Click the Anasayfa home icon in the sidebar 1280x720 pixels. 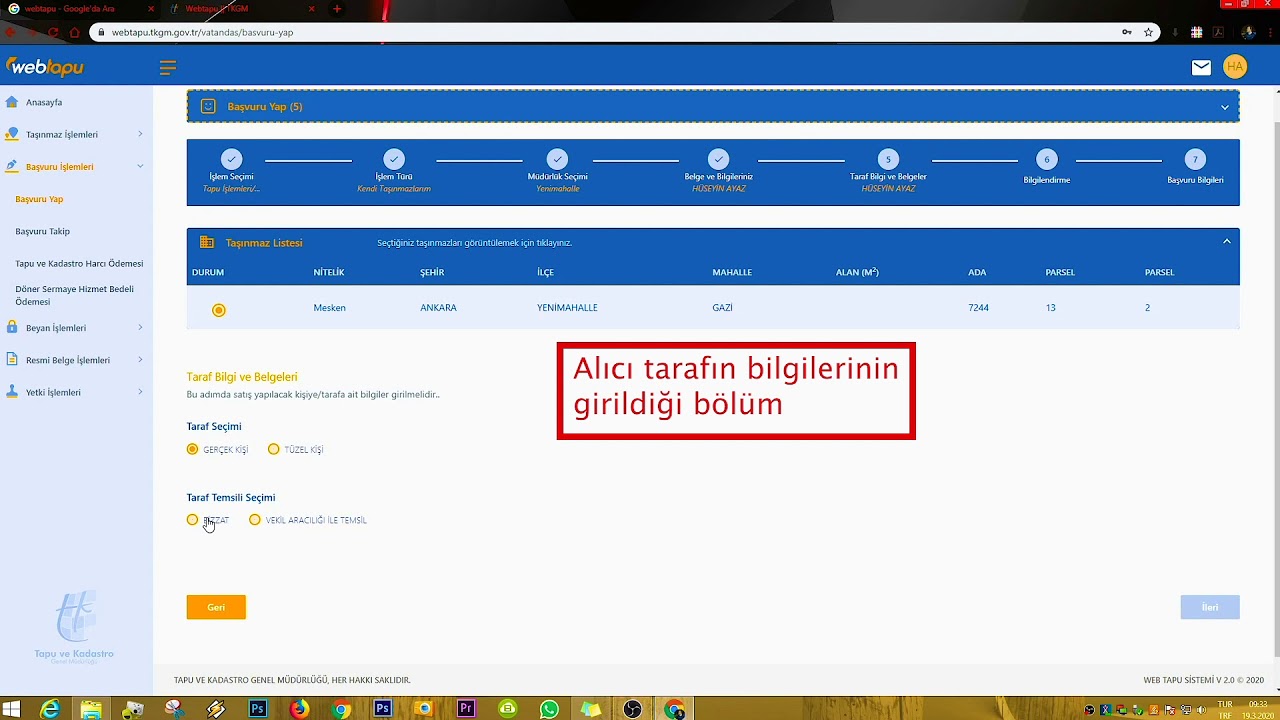tap(12, 102)
